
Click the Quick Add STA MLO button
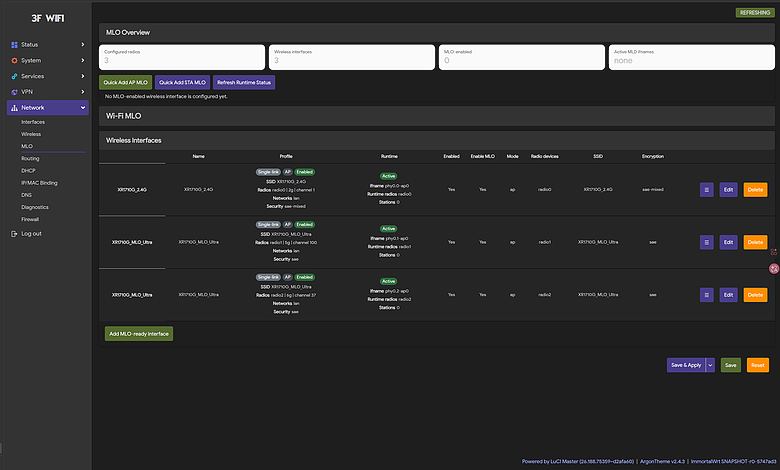point(182,83)
